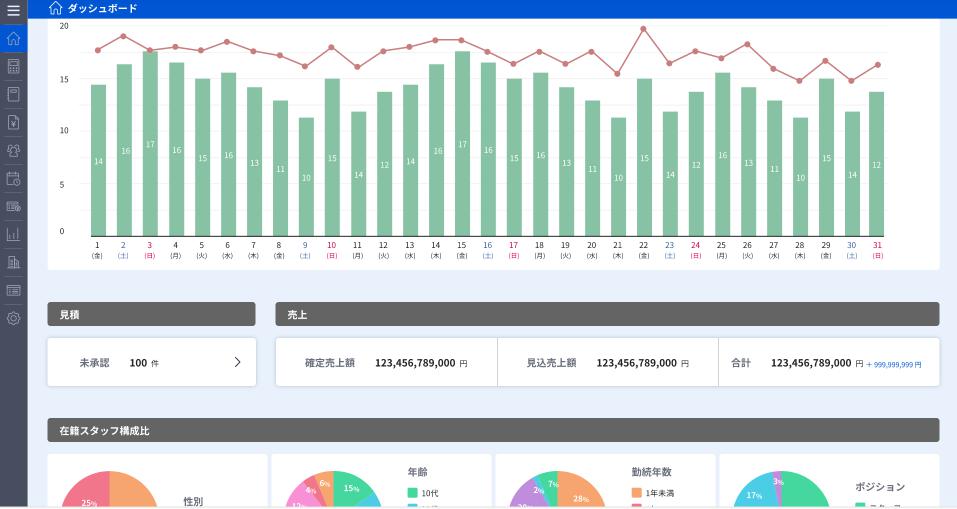The width and height of the screenshot is (957, 509).
Task: Click the y-axis value 20
Action: tap(64, 26)
